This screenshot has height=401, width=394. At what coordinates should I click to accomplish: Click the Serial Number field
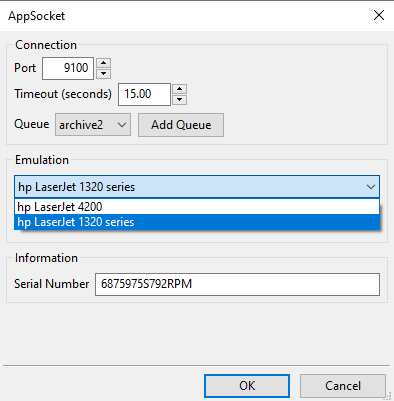point(237,284)
